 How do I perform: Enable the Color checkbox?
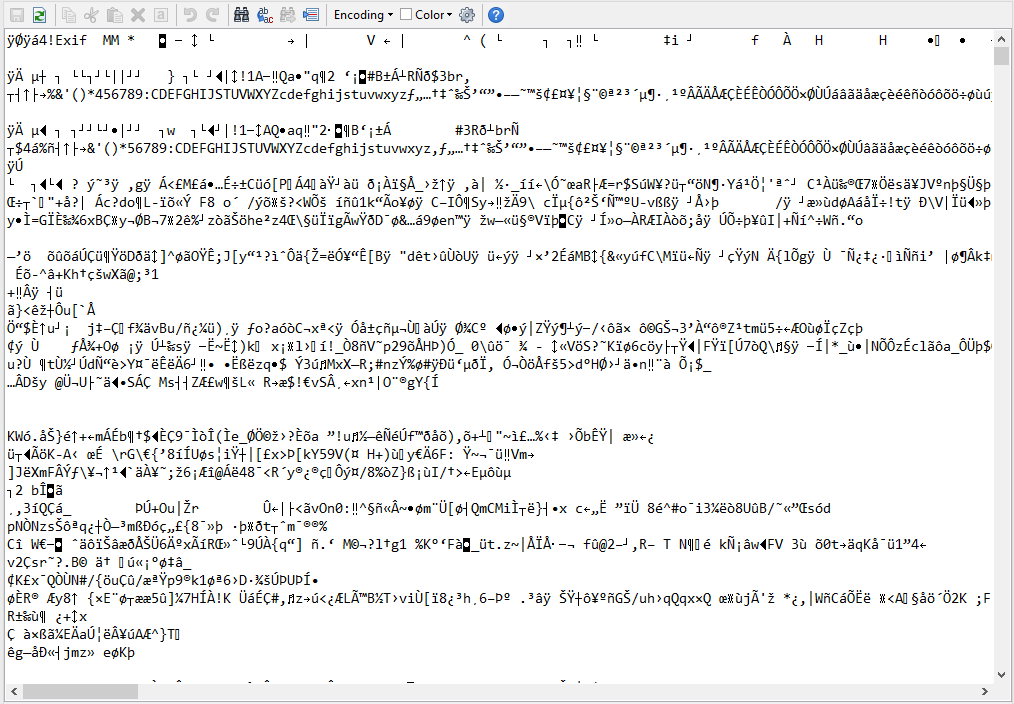coord(406,15)
